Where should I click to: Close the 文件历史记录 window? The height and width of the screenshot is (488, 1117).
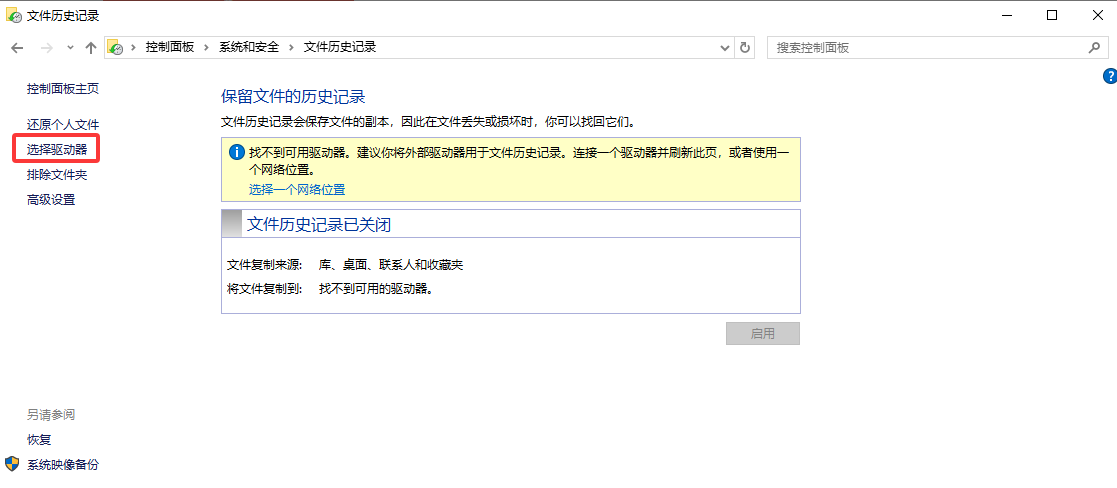[x=1097, y=16]
